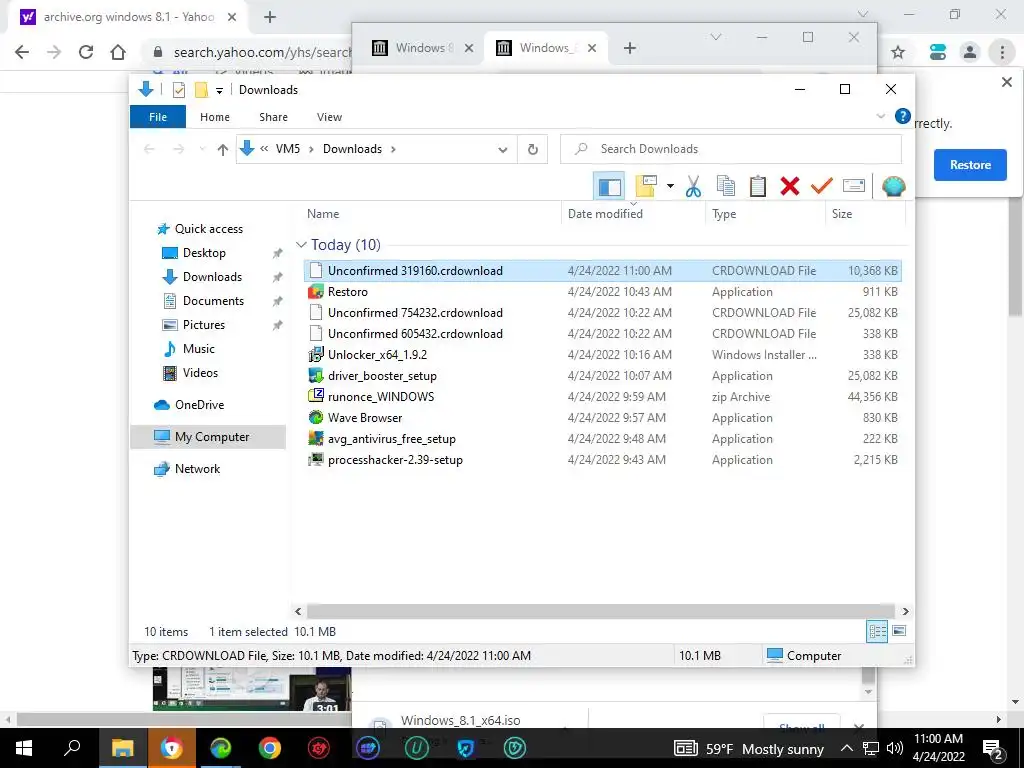The width and height of the screenshot is (1024, 768).
Task: Sort by the Name column header
Action: [323, 214]
